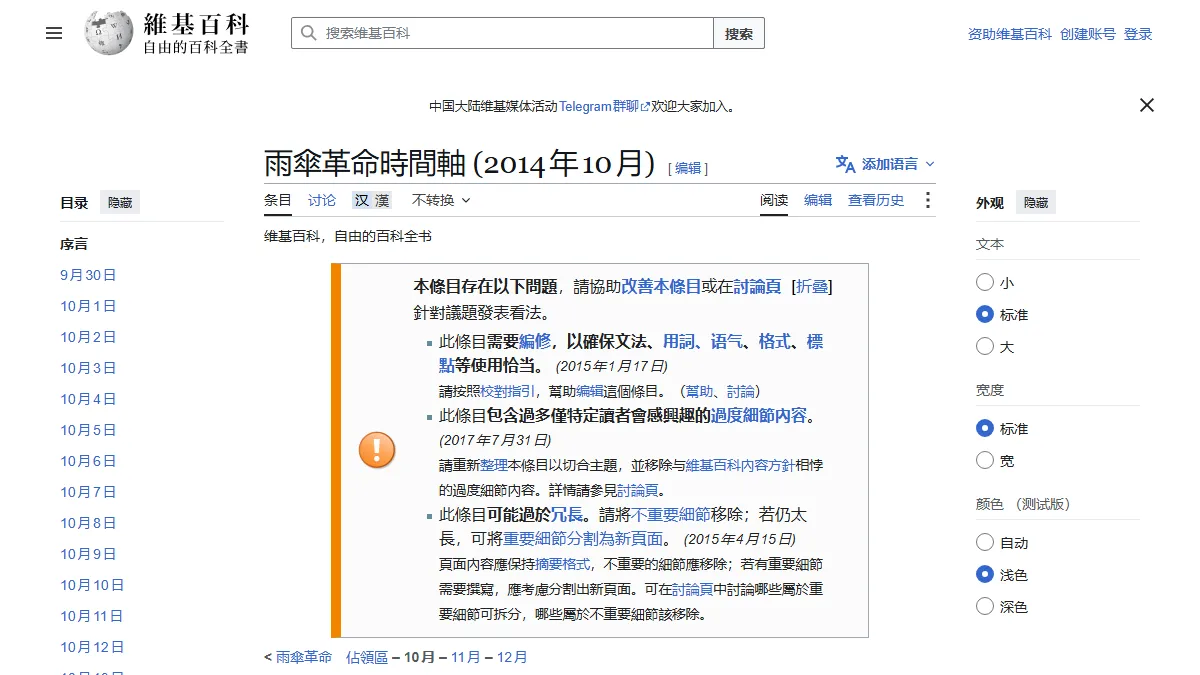Open 改善本條目 link
This screenshot has height=675, width=1200.
click(661, 286)
